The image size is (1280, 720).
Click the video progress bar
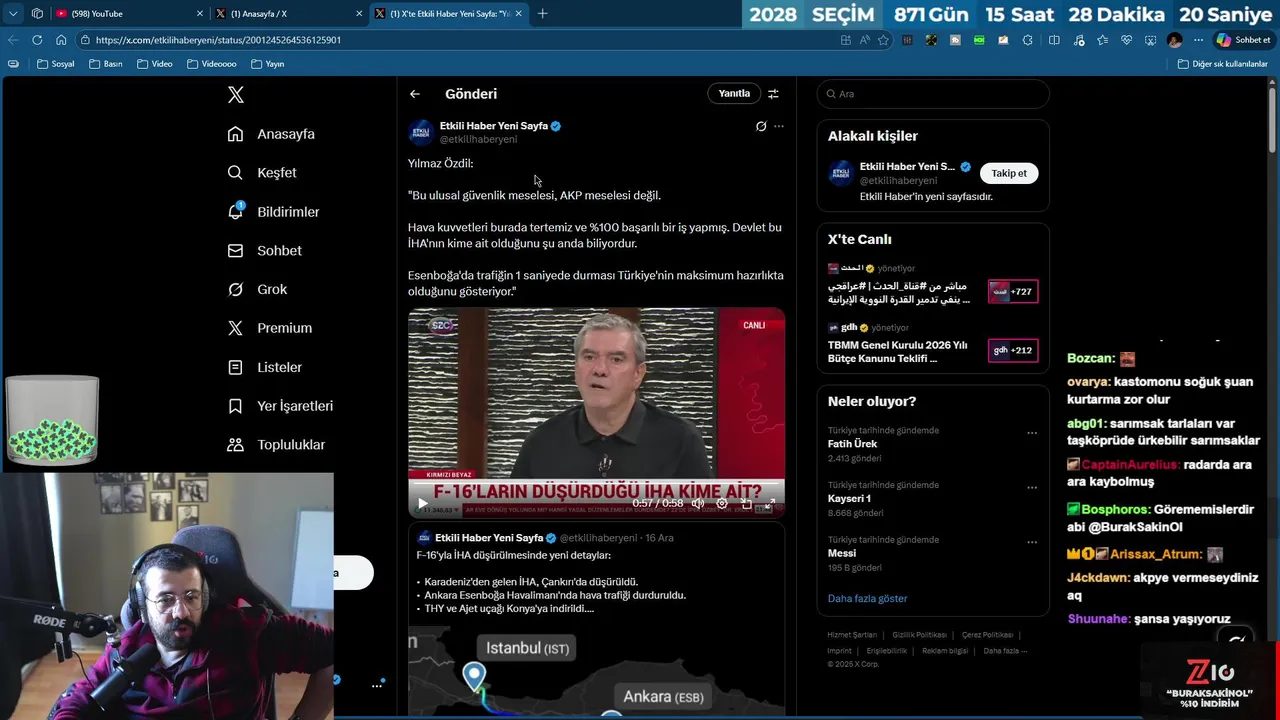coord(596,483)
